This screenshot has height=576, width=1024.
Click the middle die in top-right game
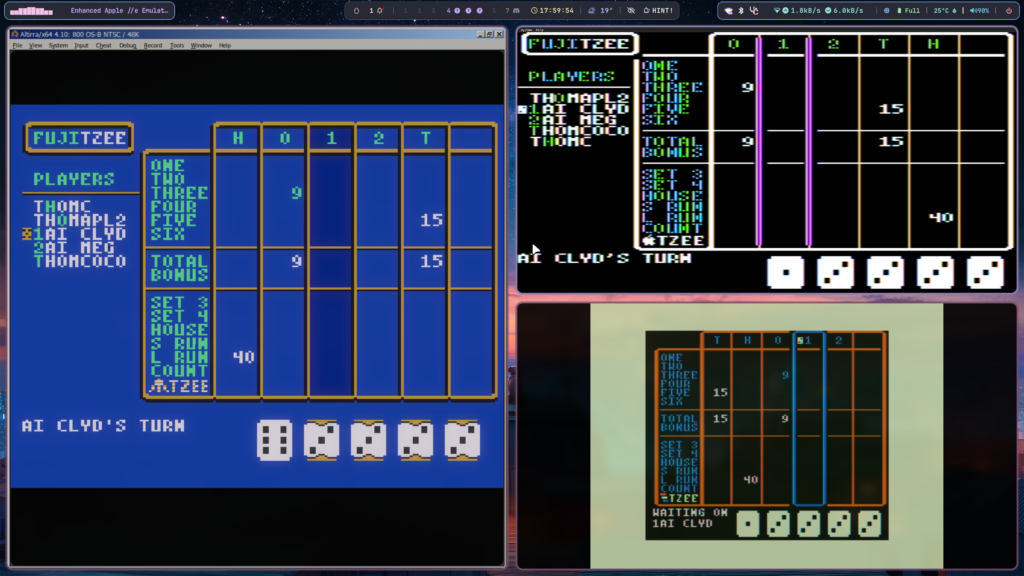click(x=885, y=273)
